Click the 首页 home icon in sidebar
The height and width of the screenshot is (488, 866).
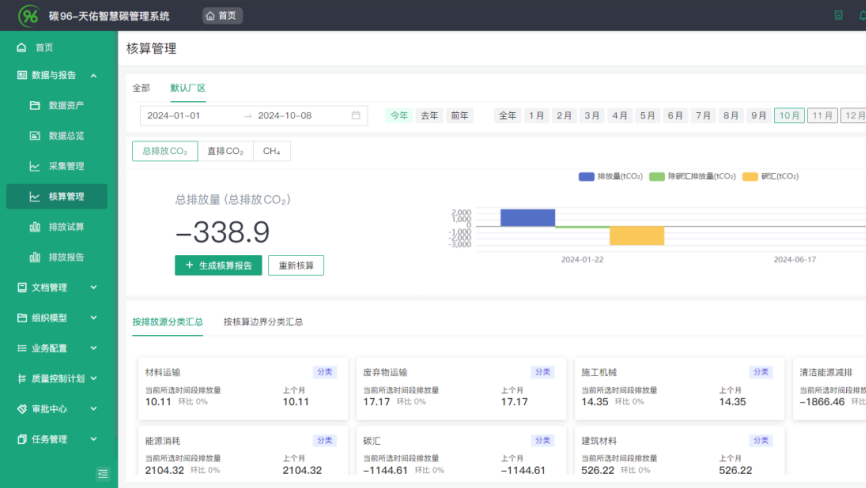(22, 47)
